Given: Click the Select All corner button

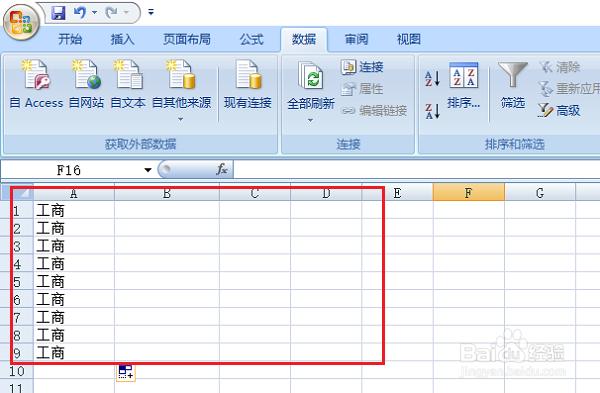Looking at the screenshot, I should [x=17, y=193].
